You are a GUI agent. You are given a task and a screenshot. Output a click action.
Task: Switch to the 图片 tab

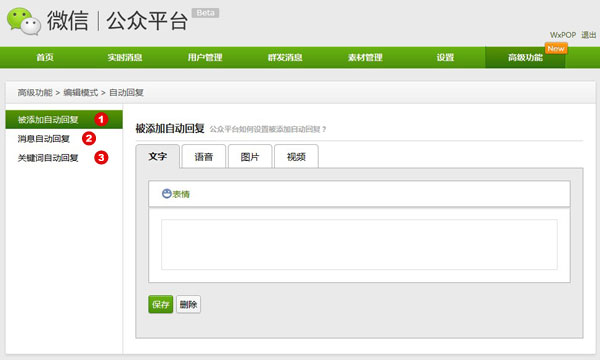pyautogui.click(x=250, y=156)
